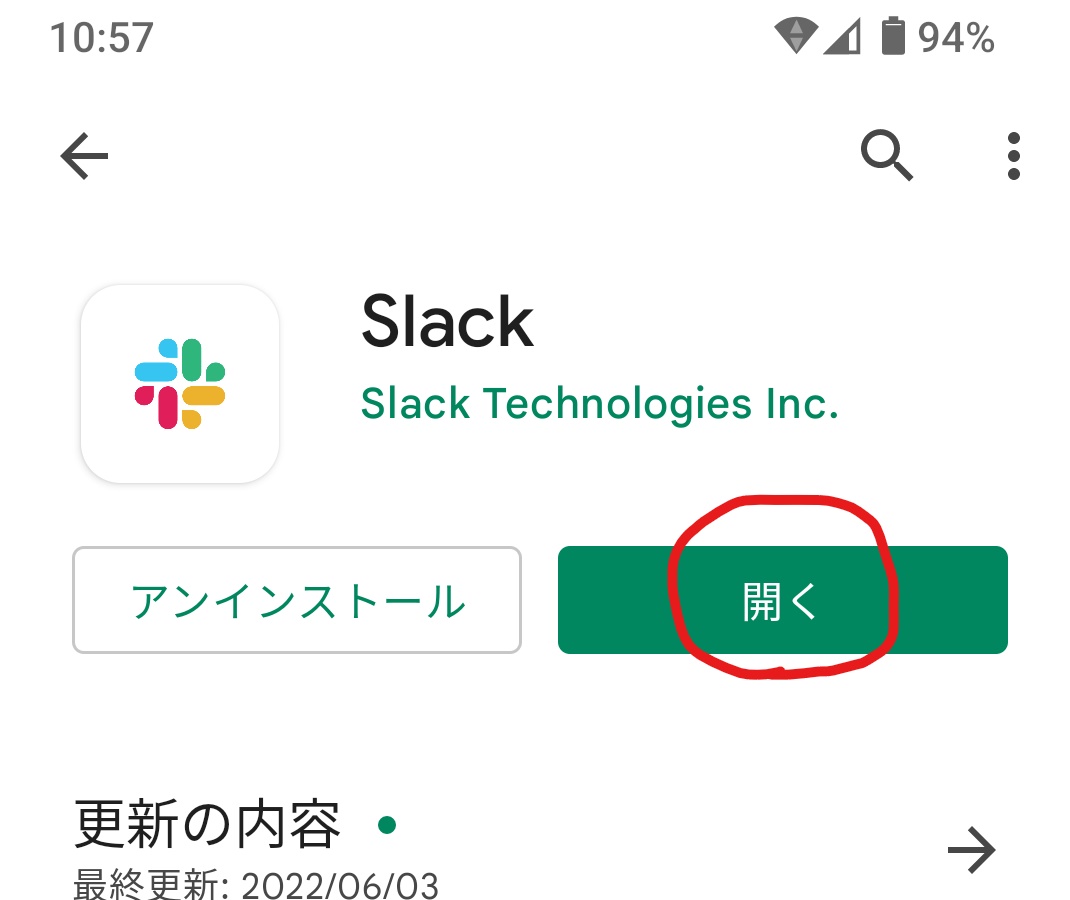
Task: Expand 更新の内容 with the right arrow
Action: point(972,850)
